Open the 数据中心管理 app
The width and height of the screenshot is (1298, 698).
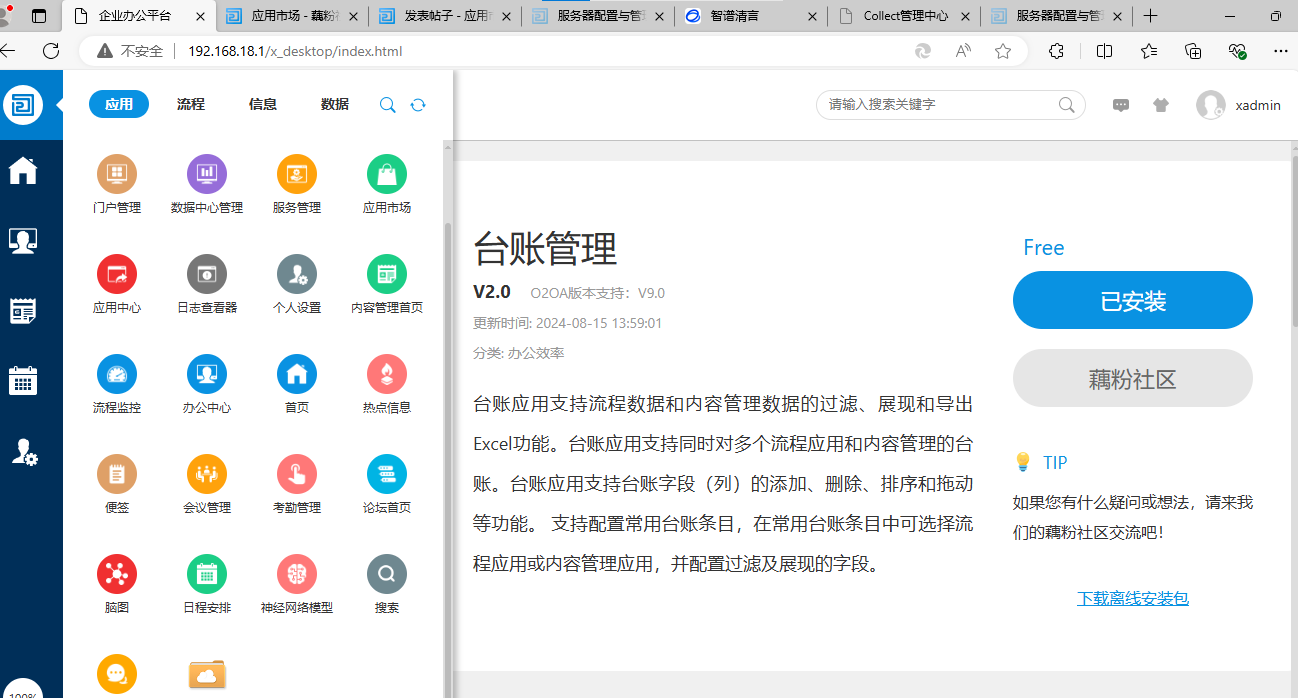(x=207, y=184)
